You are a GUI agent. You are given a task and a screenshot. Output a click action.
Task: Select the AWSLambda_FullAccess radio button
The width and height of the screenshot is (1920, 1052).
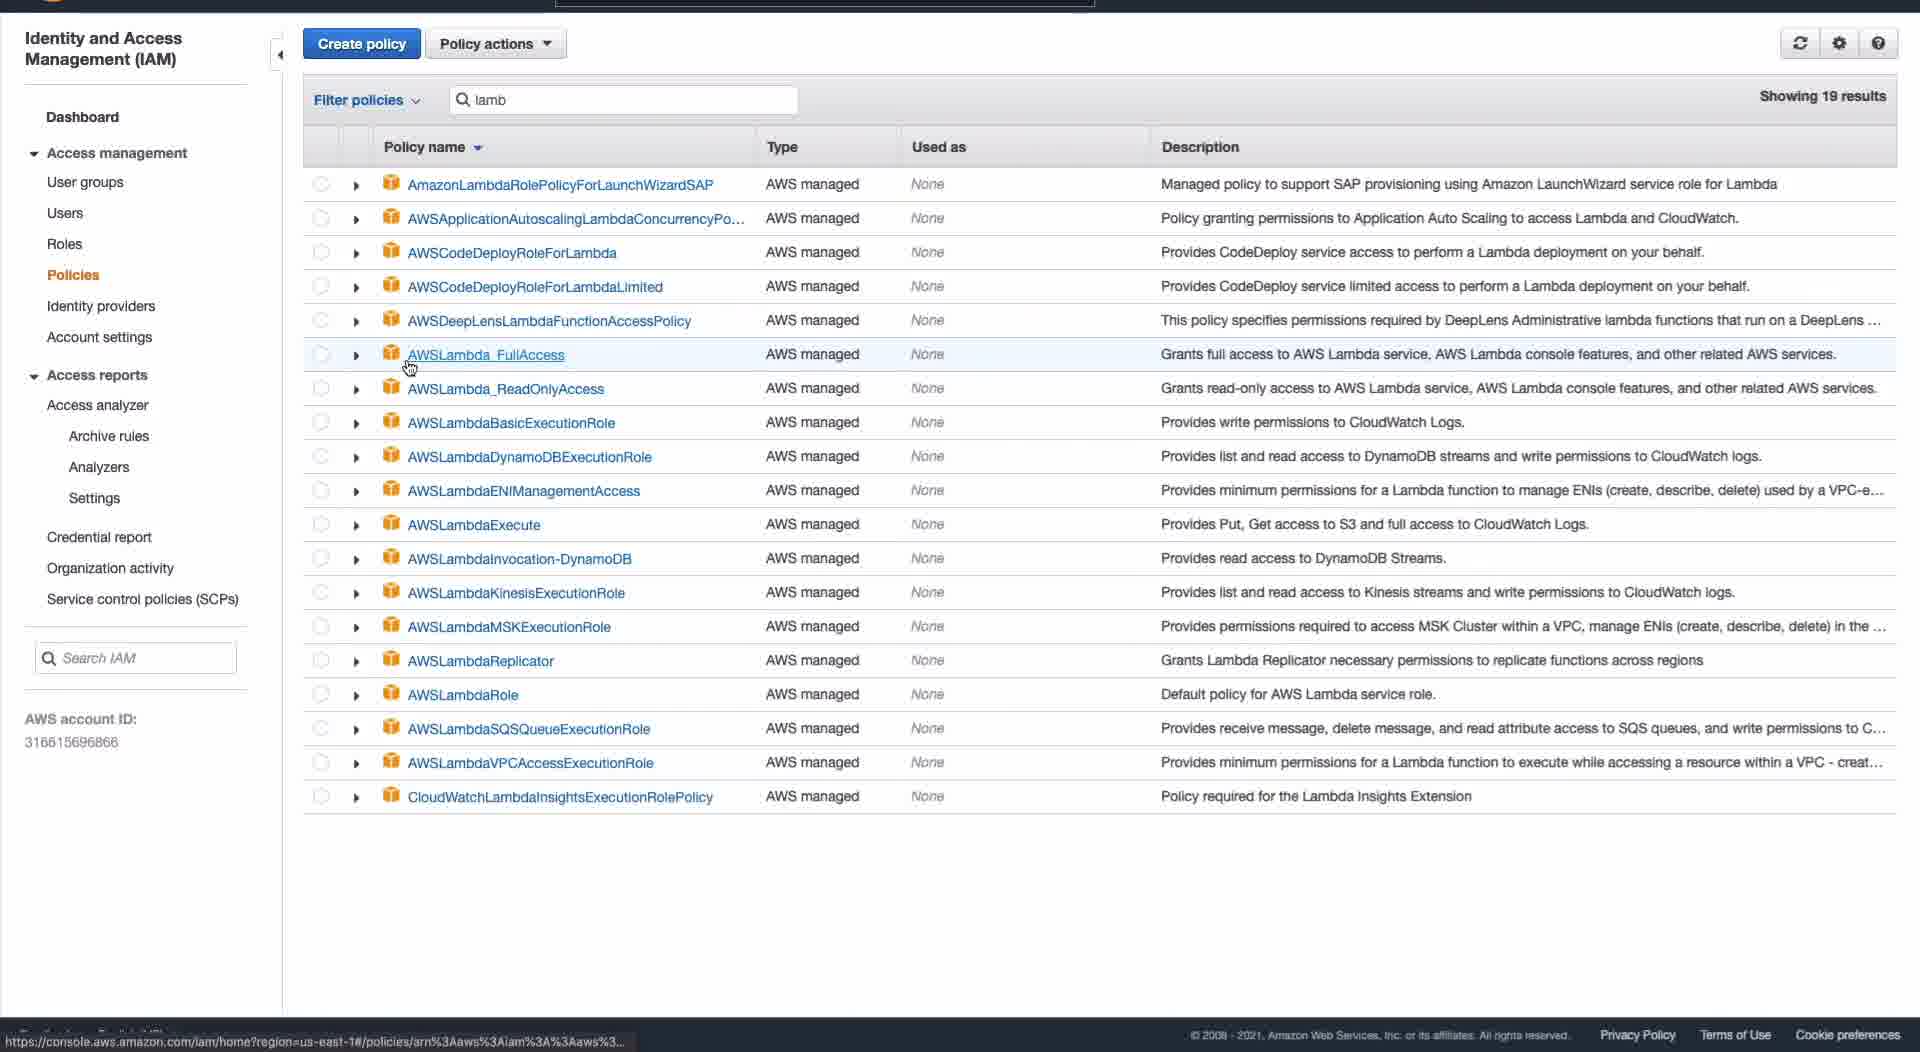321,354
